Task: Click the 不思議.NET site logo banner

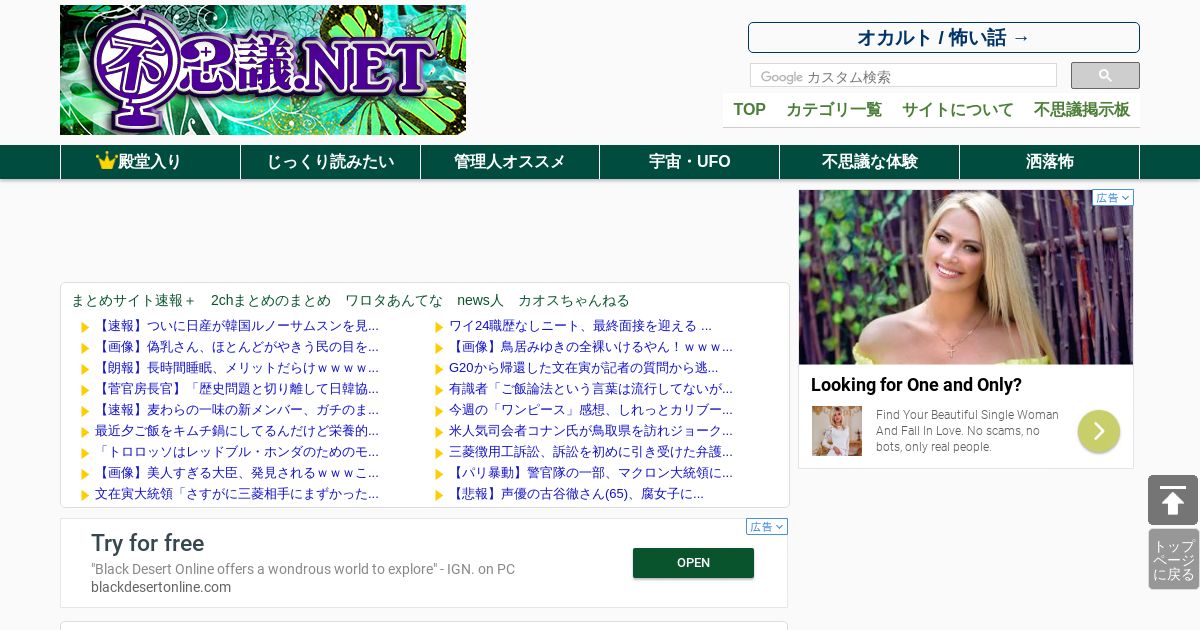Action: 263,70
